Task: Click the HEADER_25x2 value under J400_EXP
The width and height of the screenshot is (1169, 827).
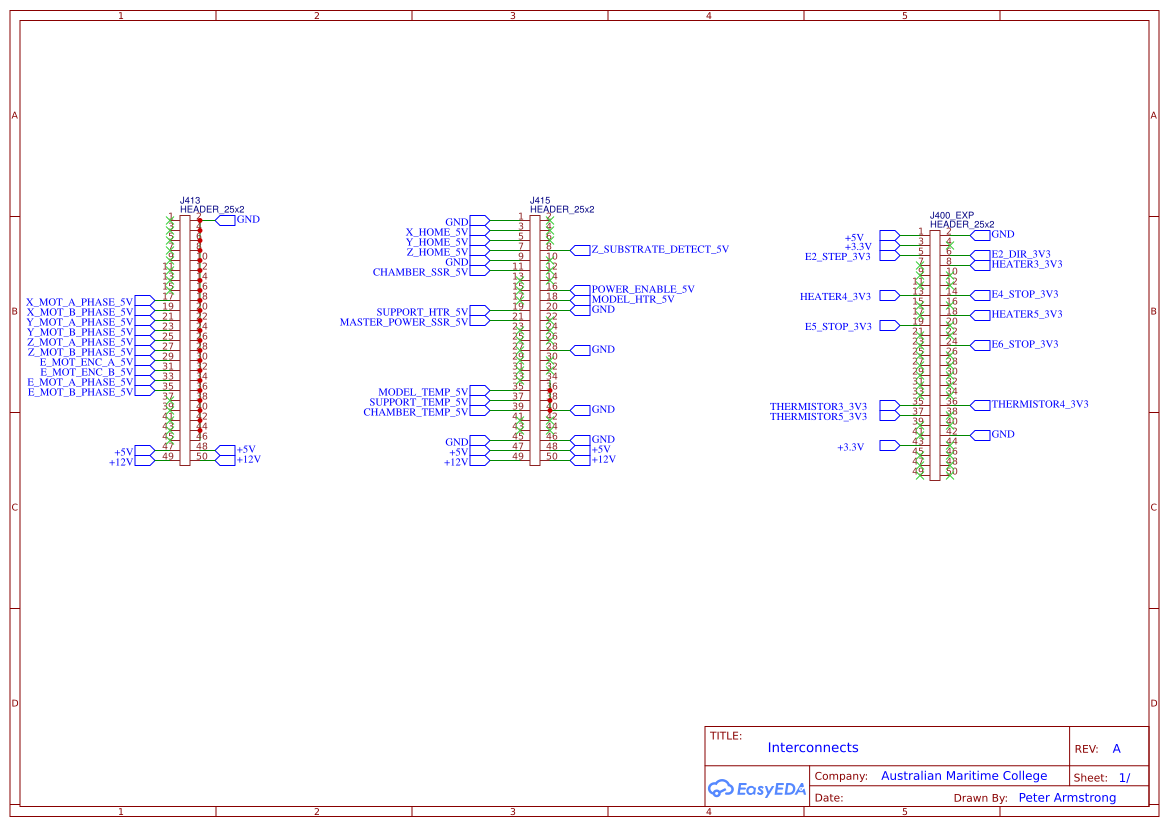Action: coord(962,224)
